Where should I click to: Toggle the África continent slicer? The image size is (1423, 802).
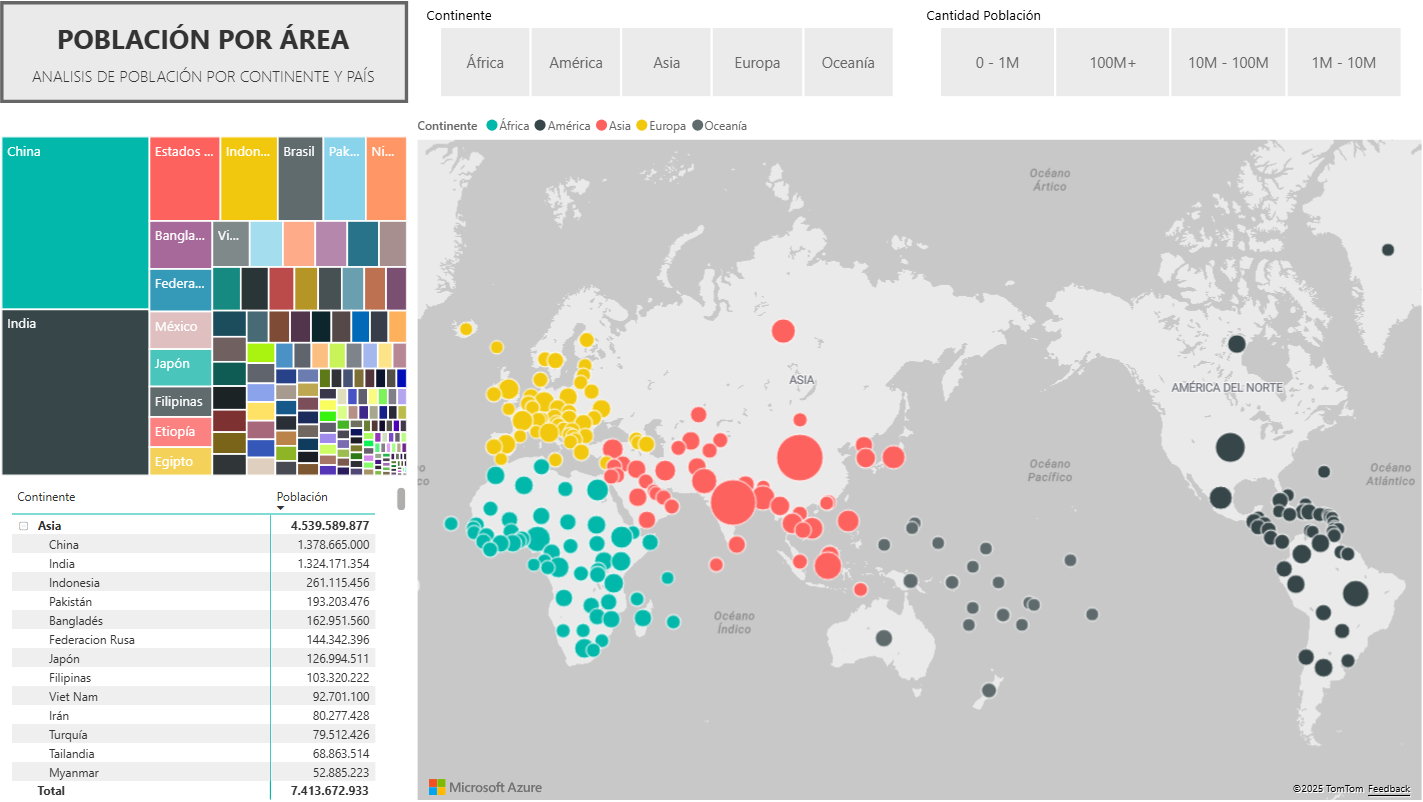click(x=485, y=62)
